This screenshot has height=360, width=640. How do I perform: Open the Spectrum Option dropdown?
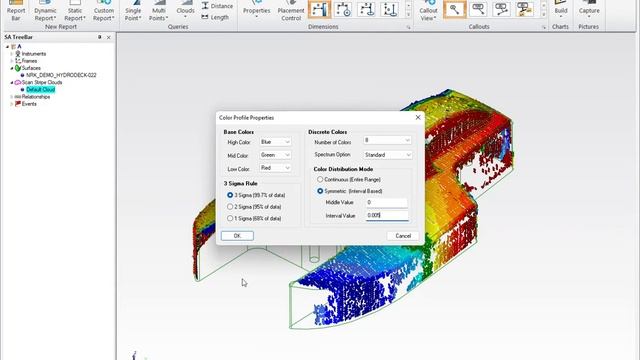387,155
